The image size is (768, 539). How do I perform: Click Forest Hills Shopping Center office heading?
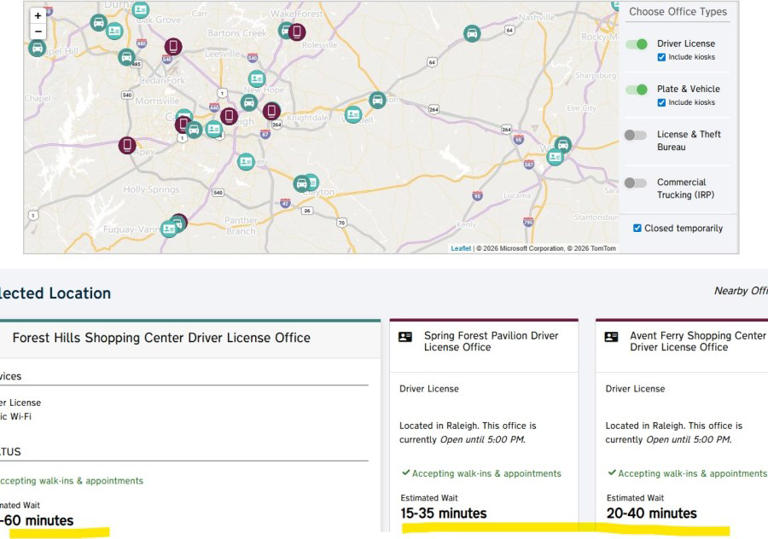161,338
